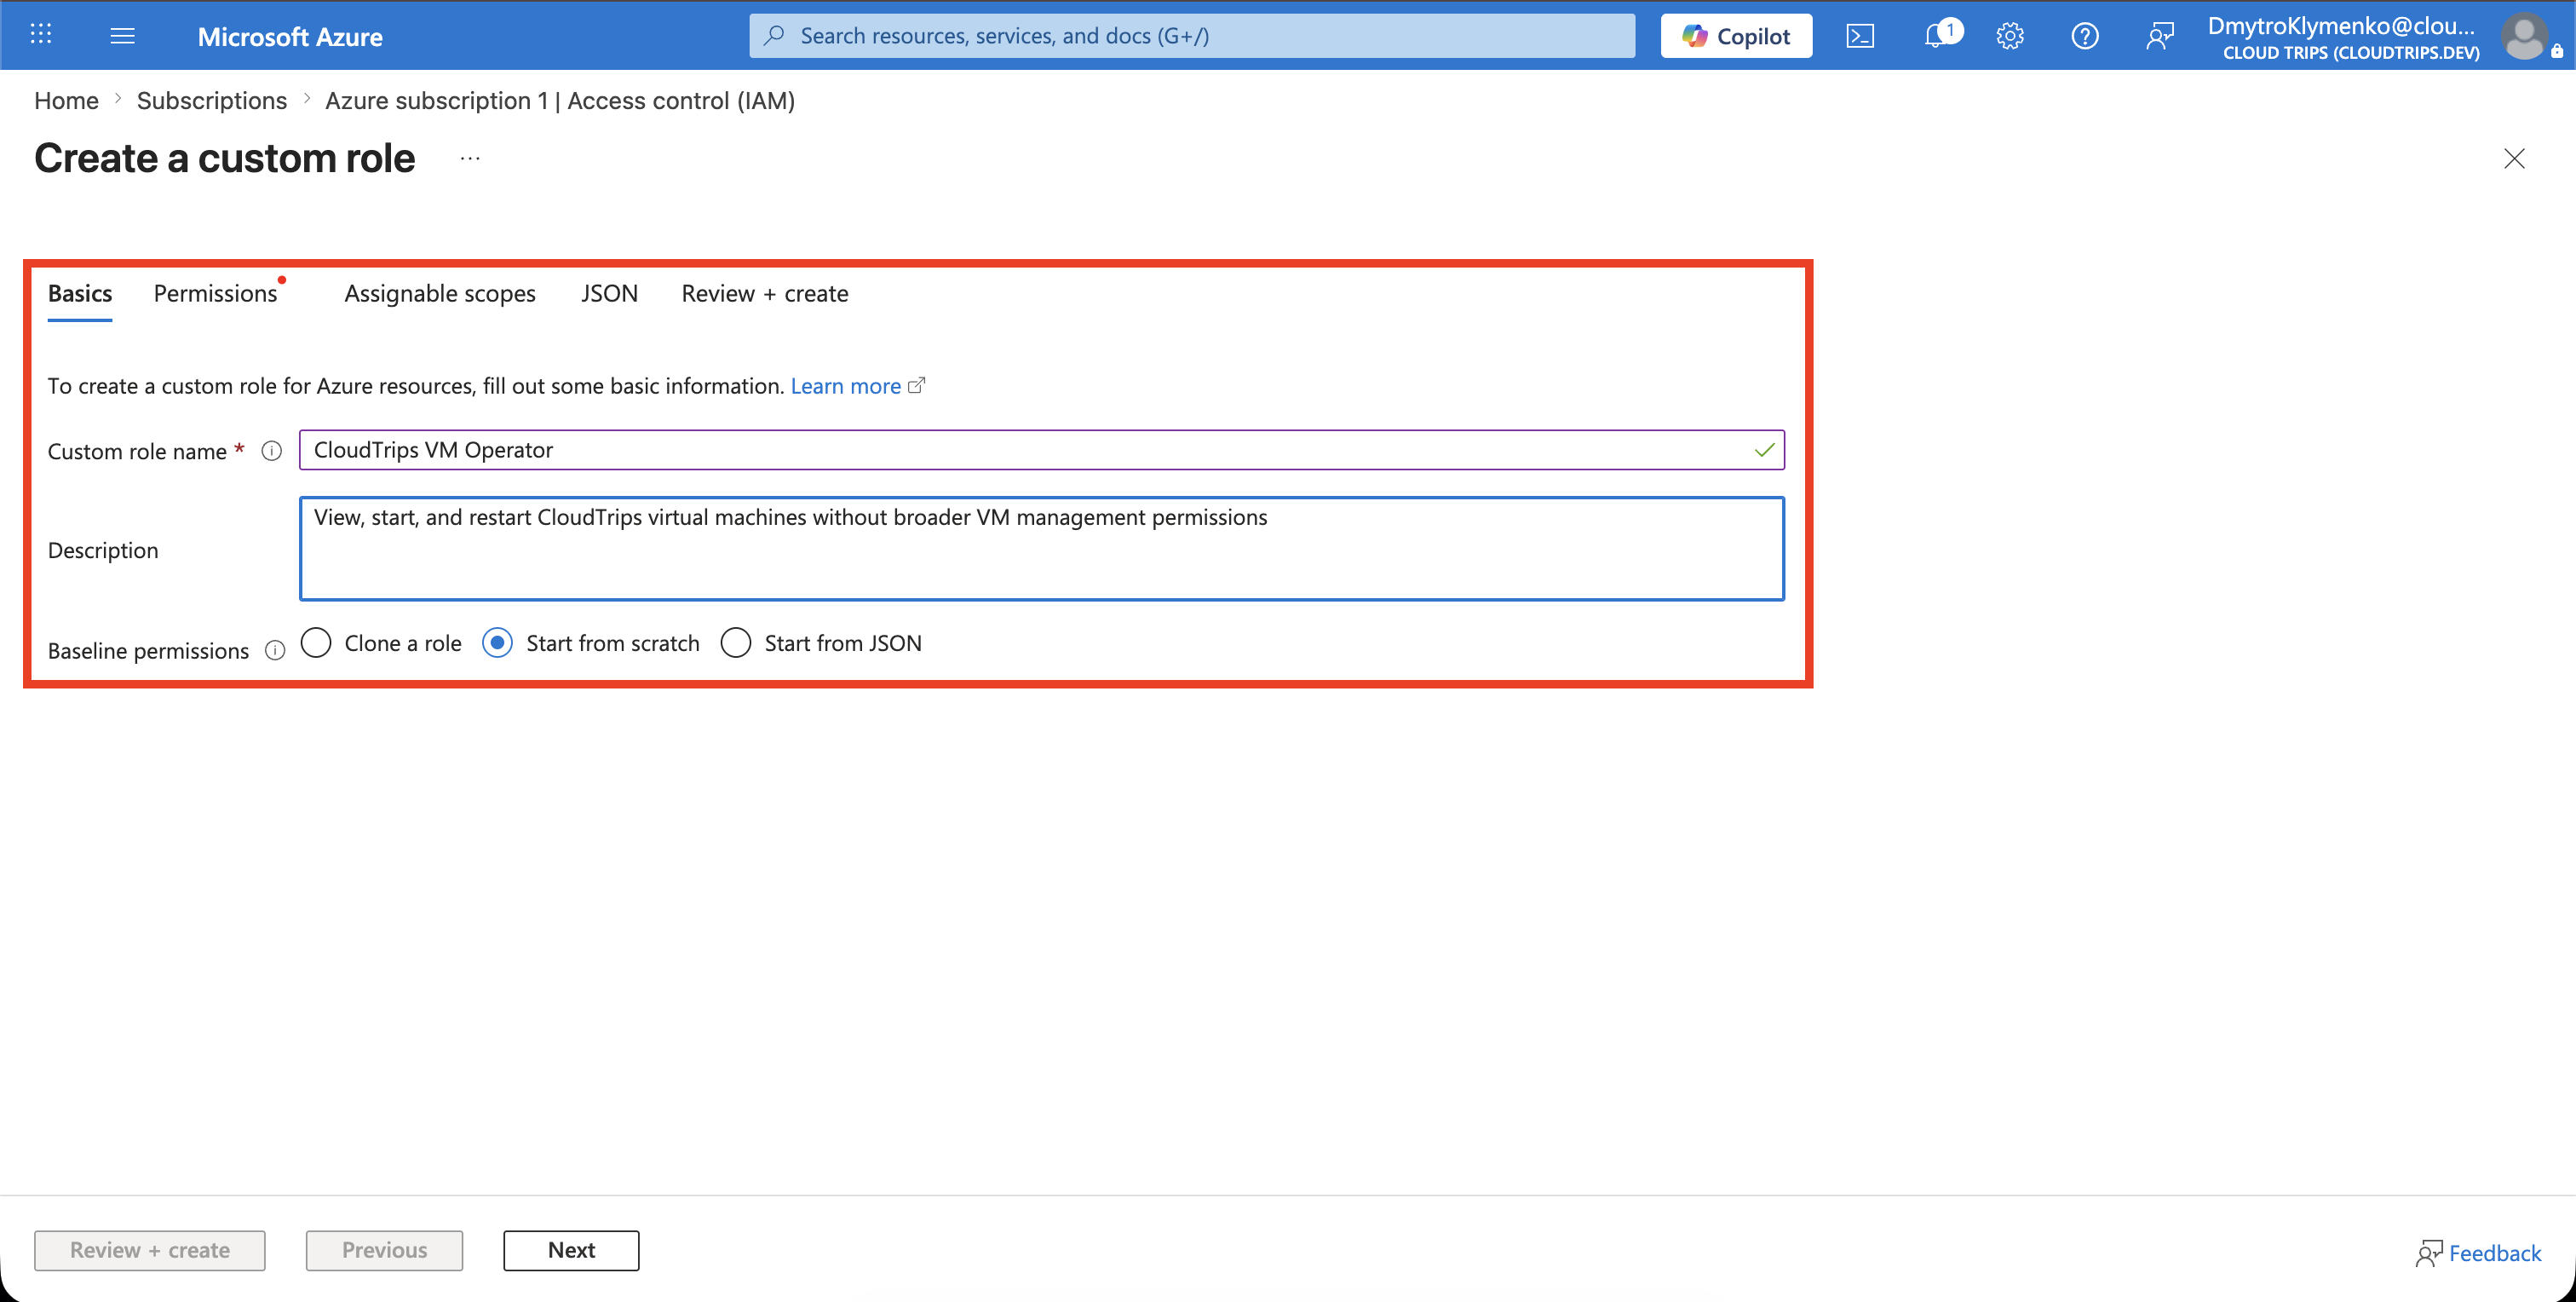Open the account avatar menu
This screenshot has height=1302, width=2576.
(2526, 36)
